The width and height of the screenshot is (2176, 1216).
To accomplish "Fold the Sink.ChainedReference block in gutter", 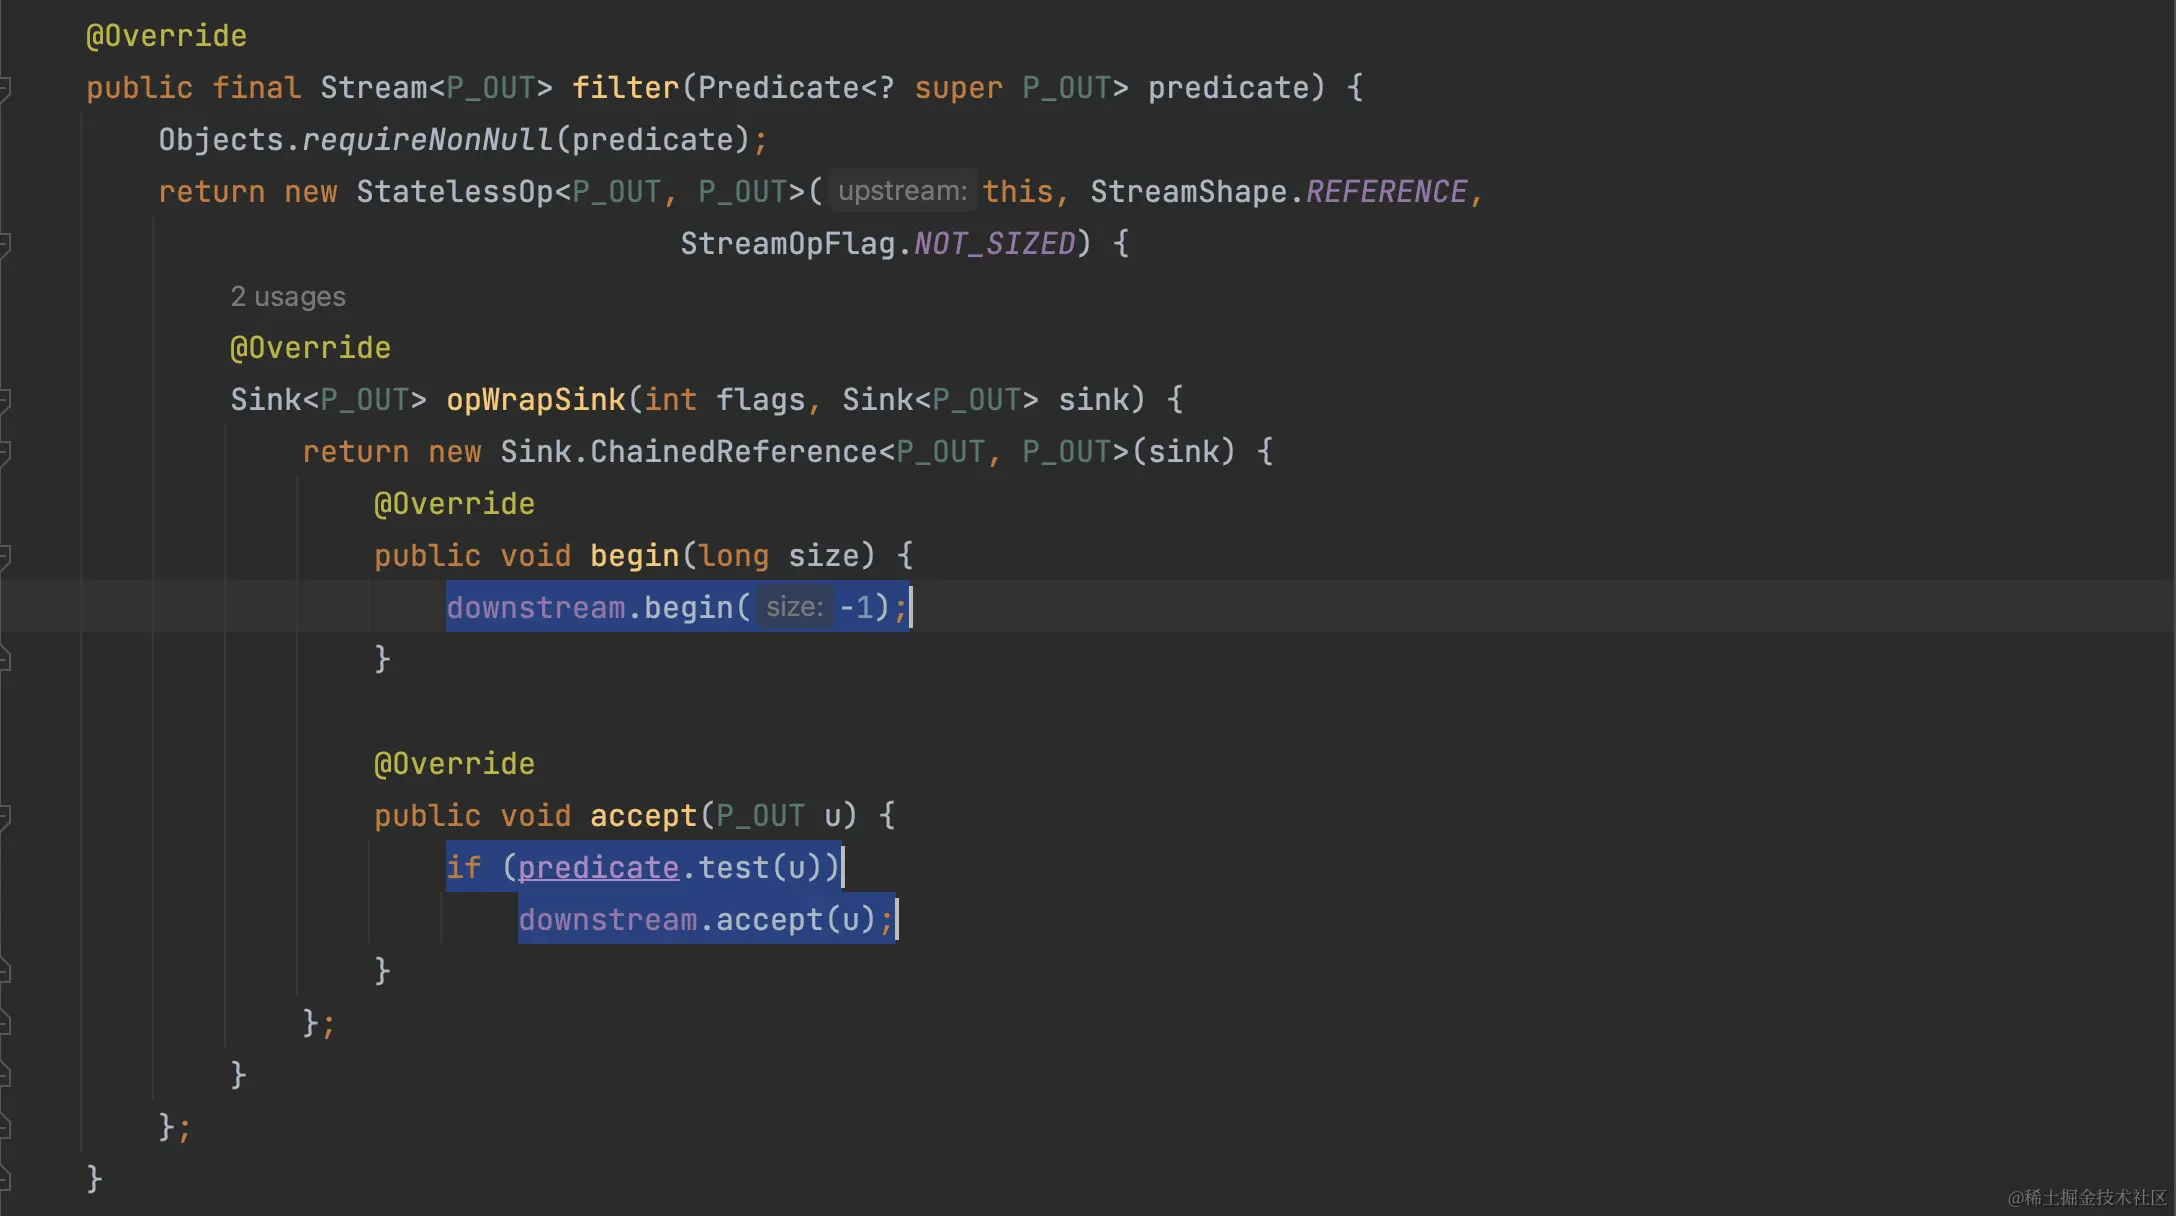I will tap(4, 453).
